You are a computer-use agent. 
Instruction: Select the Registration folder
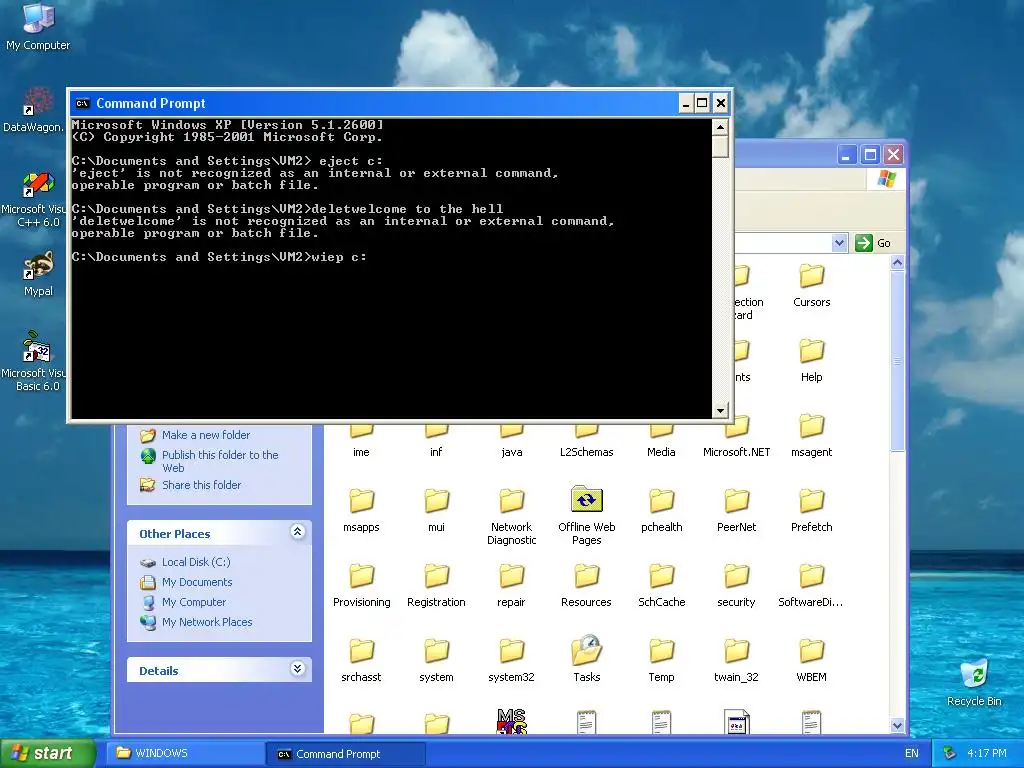coord(436,586)
